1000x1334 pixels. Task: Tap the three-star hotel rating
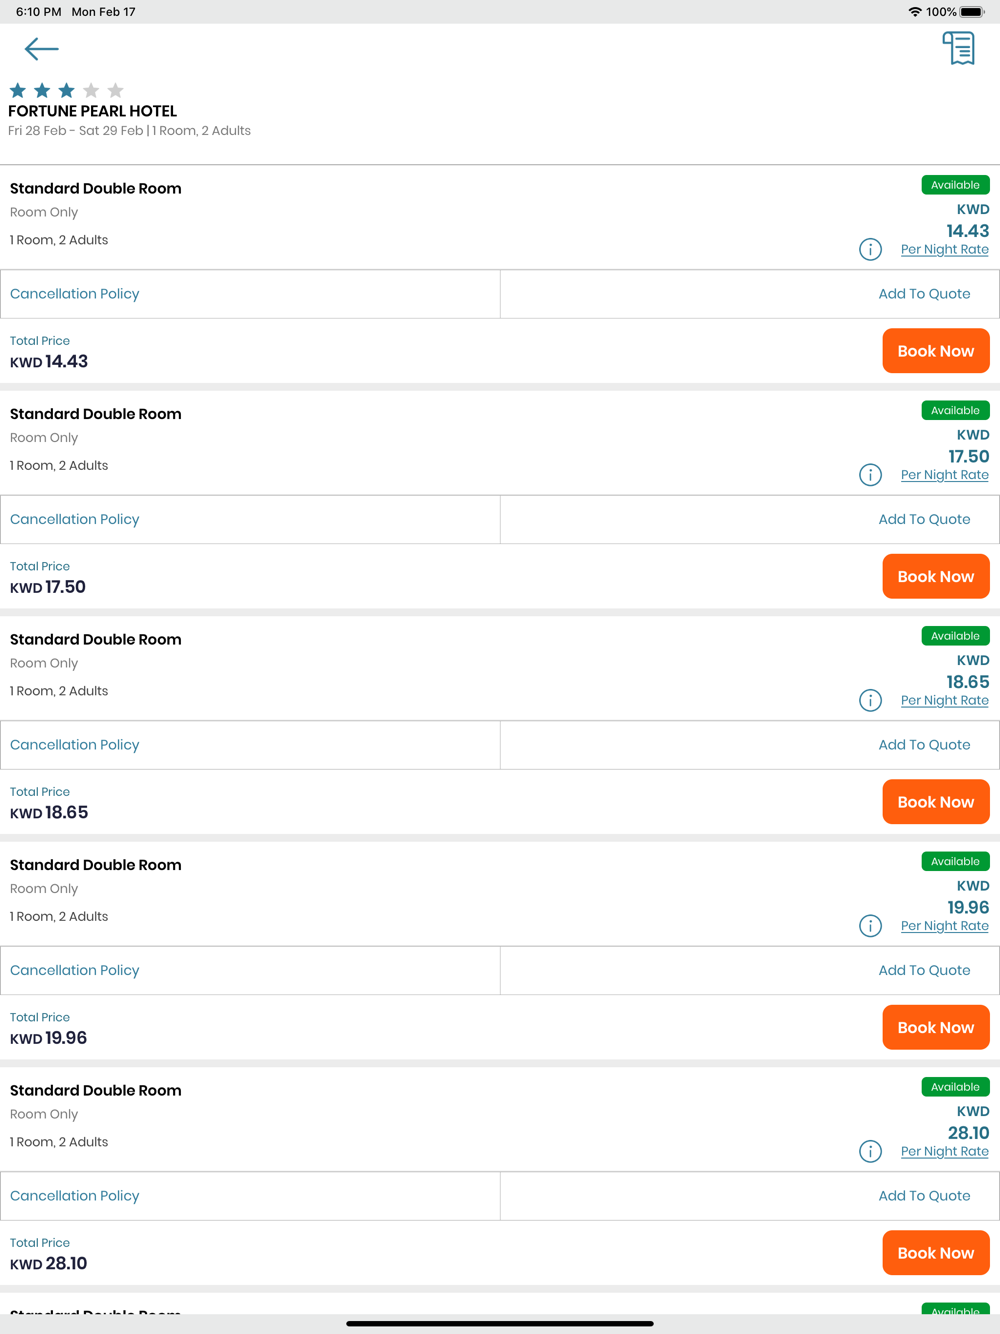(x=66, y=91)
